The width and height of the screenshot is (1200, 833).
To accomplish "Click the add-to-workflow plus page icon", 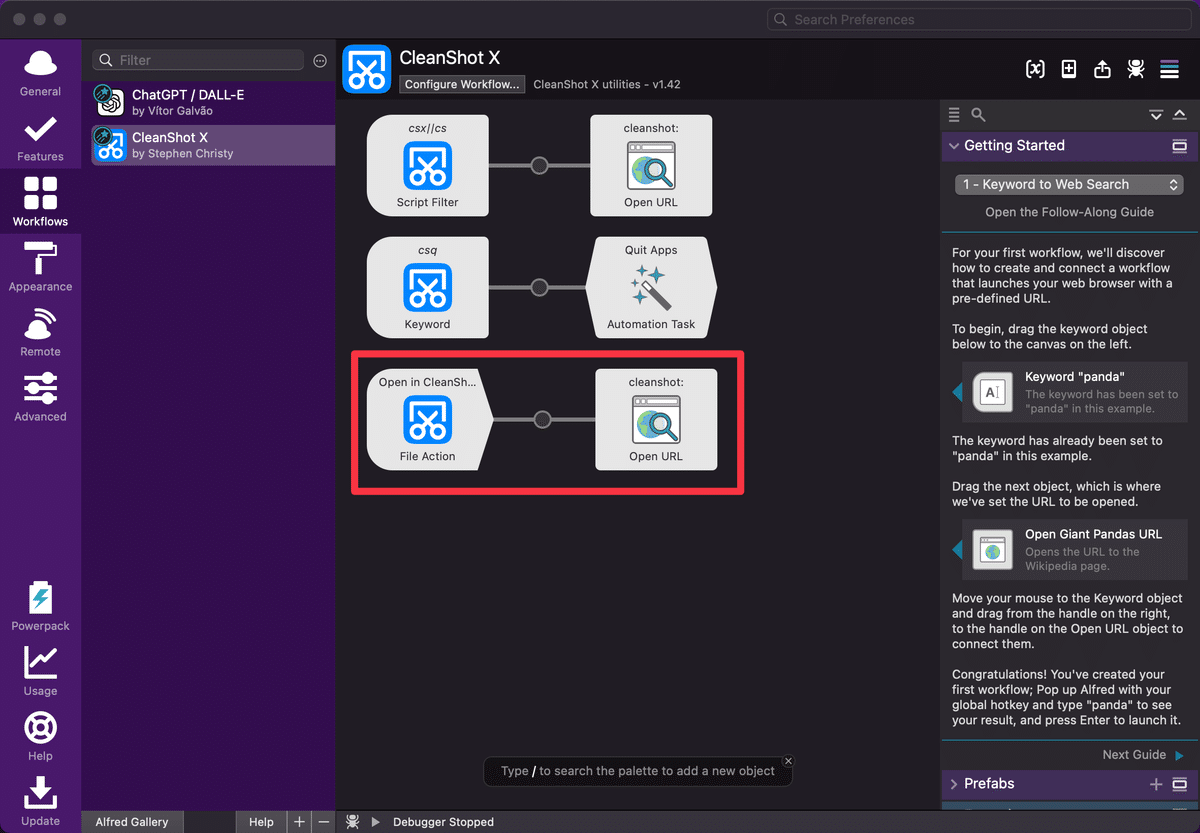I will pos(1069,69).
